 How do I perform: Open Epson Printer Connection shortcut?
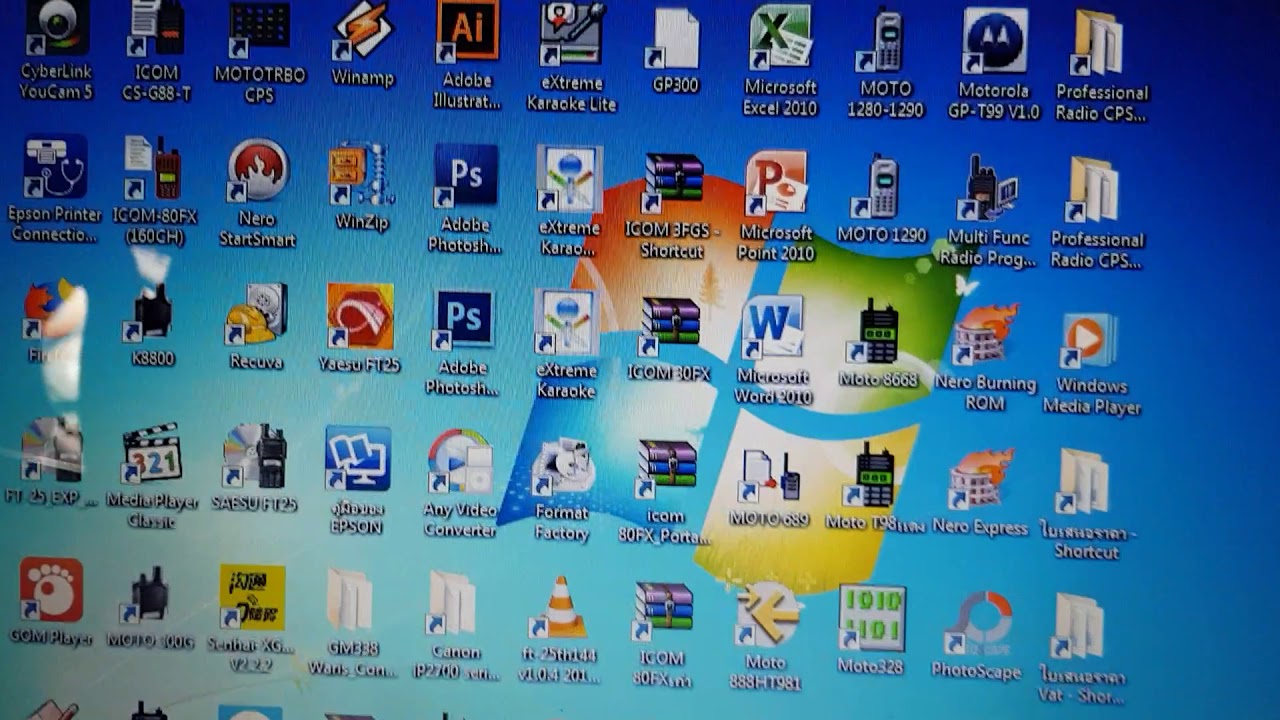(55, 190)
